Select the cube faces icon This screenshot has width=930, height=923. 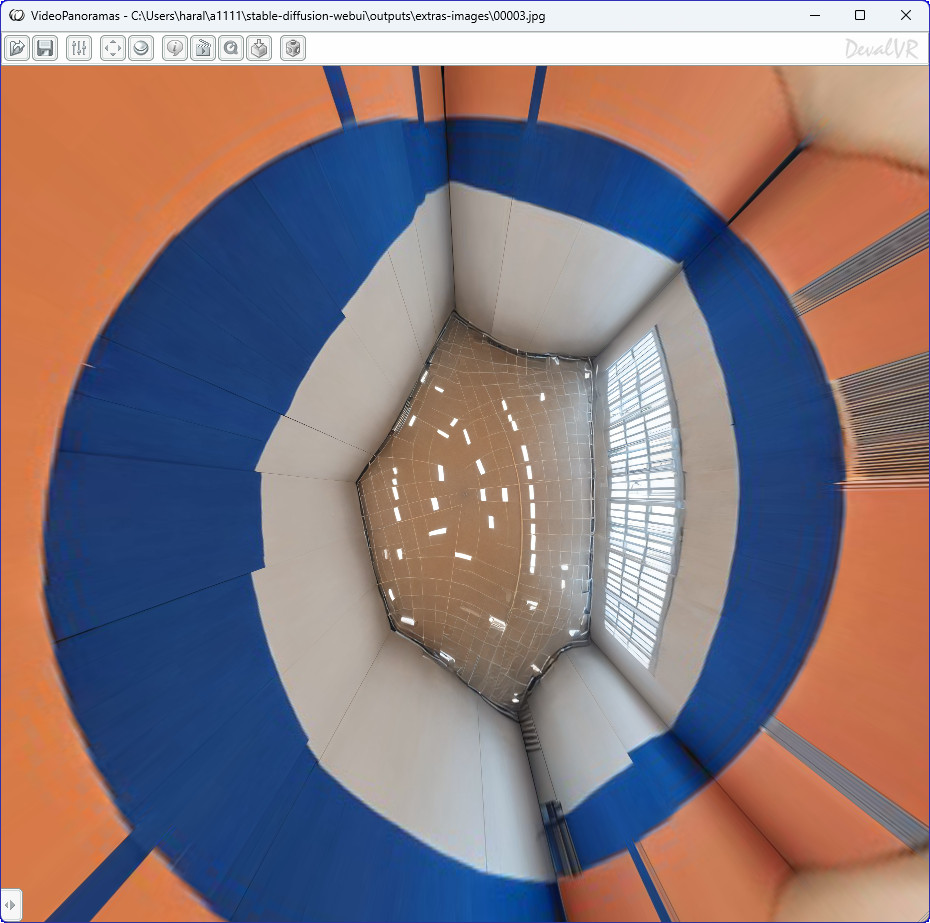click(293, 48)
